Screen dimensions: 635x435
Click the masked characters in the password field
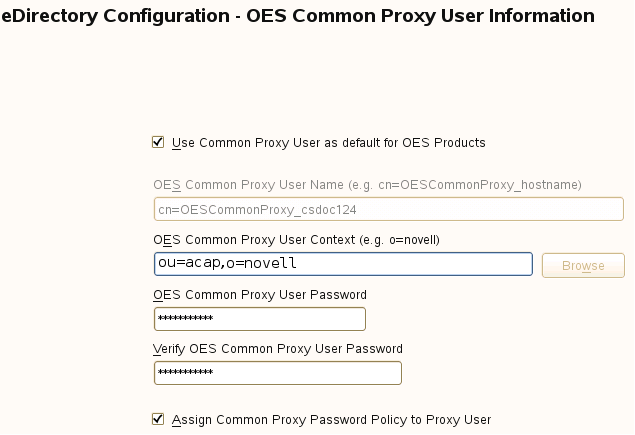pos(185,319)
